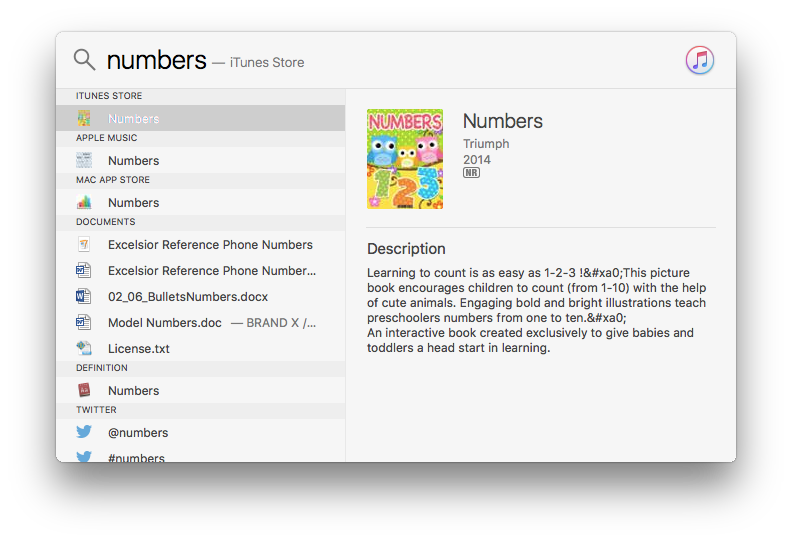Click the iTunes music note icon

700,60
